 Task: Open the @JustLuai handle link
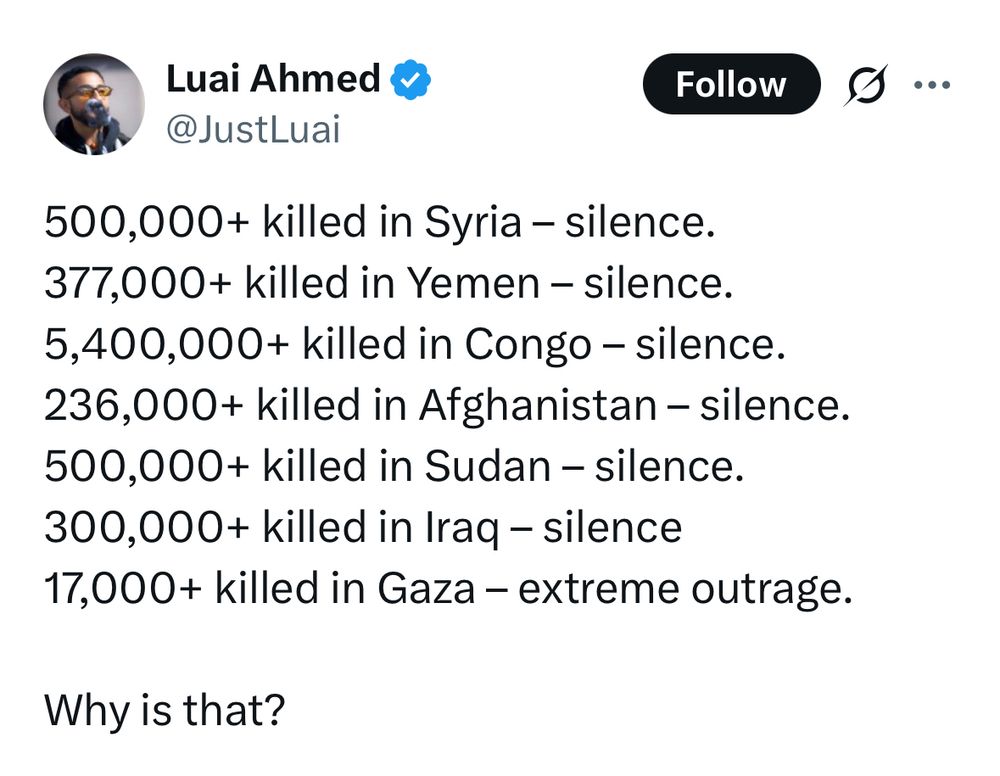pyautogui.click(x=253, y=129)
